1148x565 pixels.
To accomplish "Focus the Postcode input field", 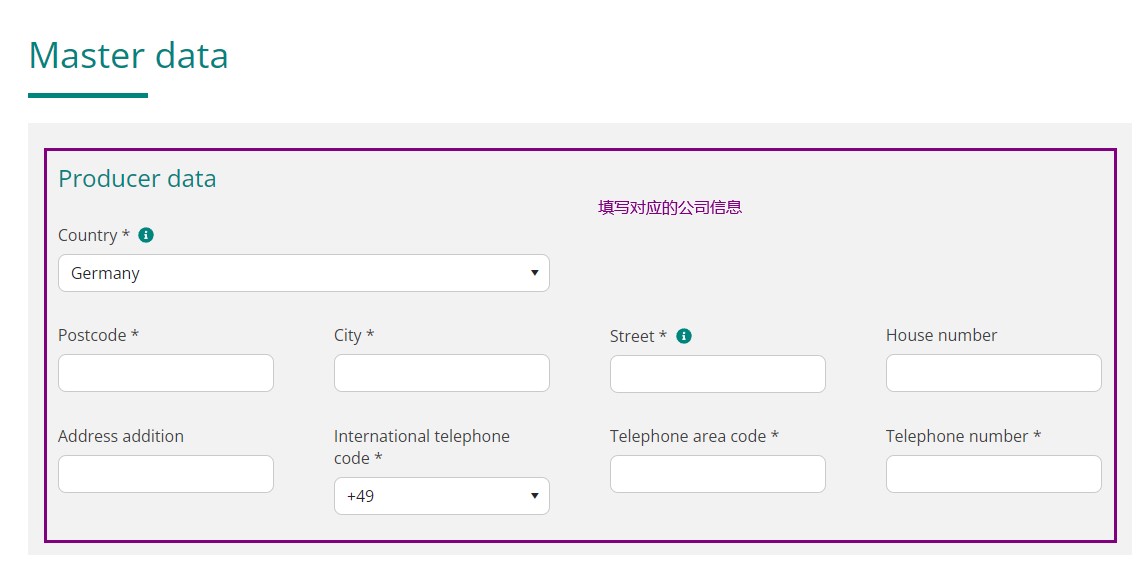I will [166, 373].
